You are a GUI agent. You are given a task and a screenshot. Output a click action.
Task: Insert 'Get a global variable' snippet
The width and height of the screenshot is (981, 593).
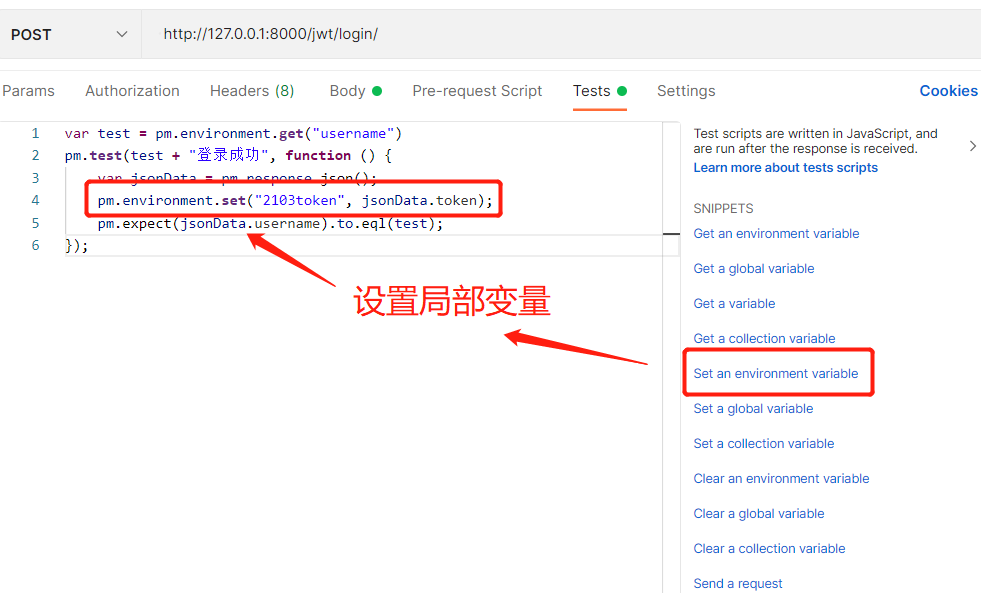pos(753,268)
